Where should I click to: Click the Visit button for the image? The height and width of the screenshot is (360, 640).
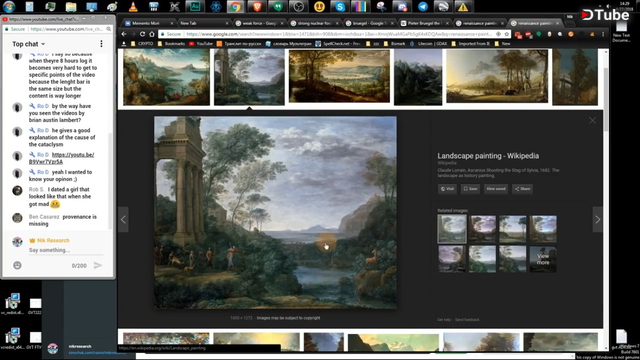(x=447, y=189)
